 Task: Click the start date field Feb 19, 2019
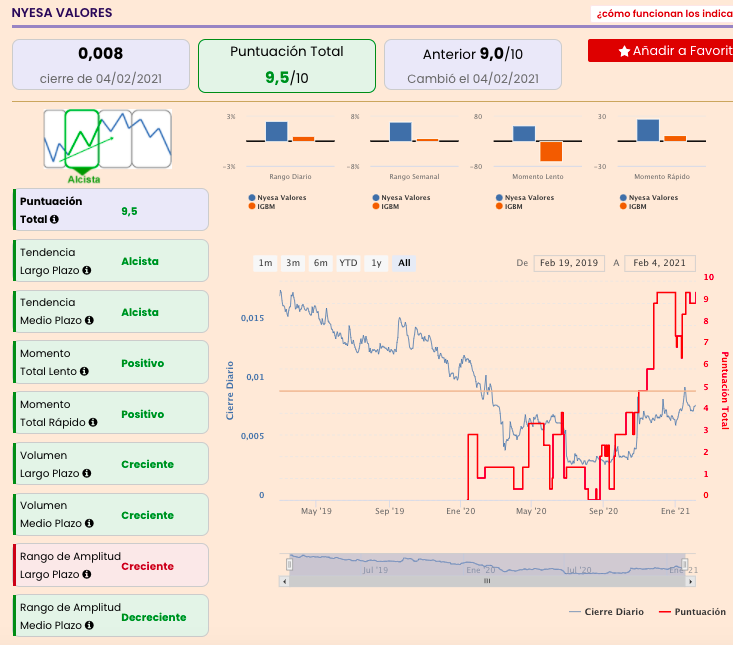[x=569, y=263]
